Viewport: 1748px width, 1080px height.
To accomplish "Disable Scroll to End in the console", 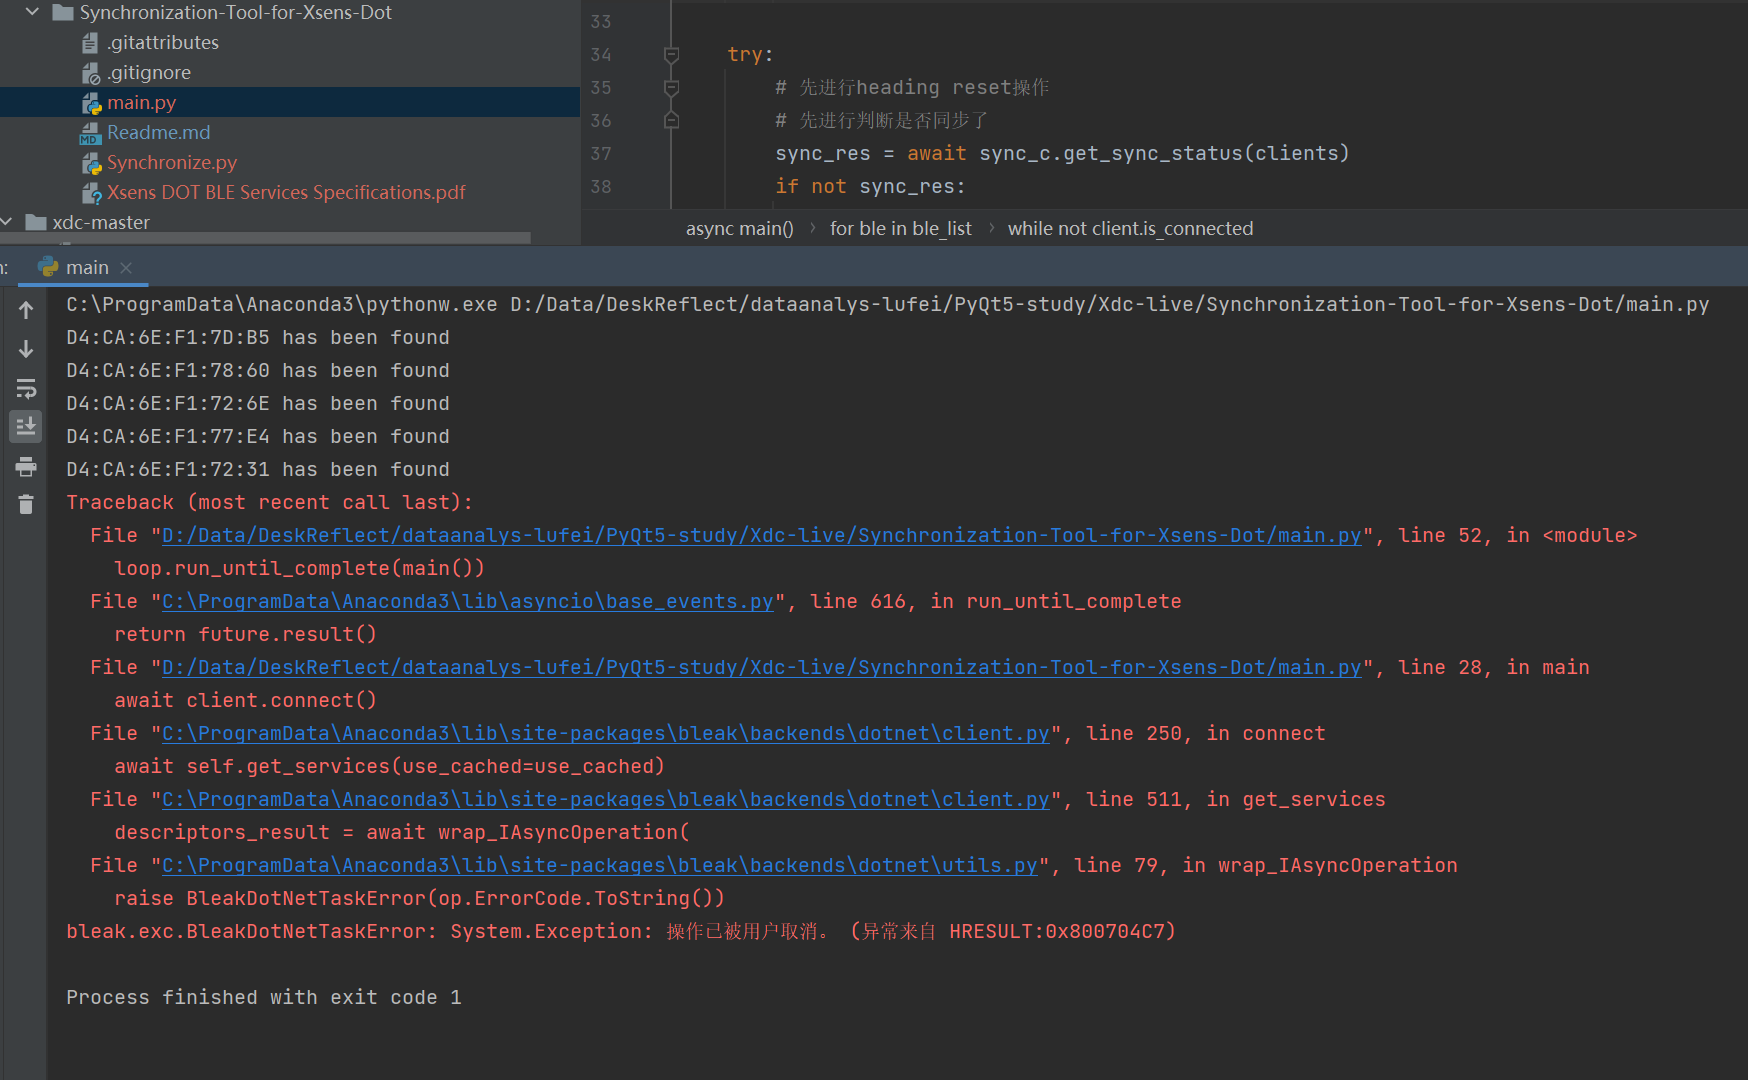I will pyautogui.click(x=26, y=426).
